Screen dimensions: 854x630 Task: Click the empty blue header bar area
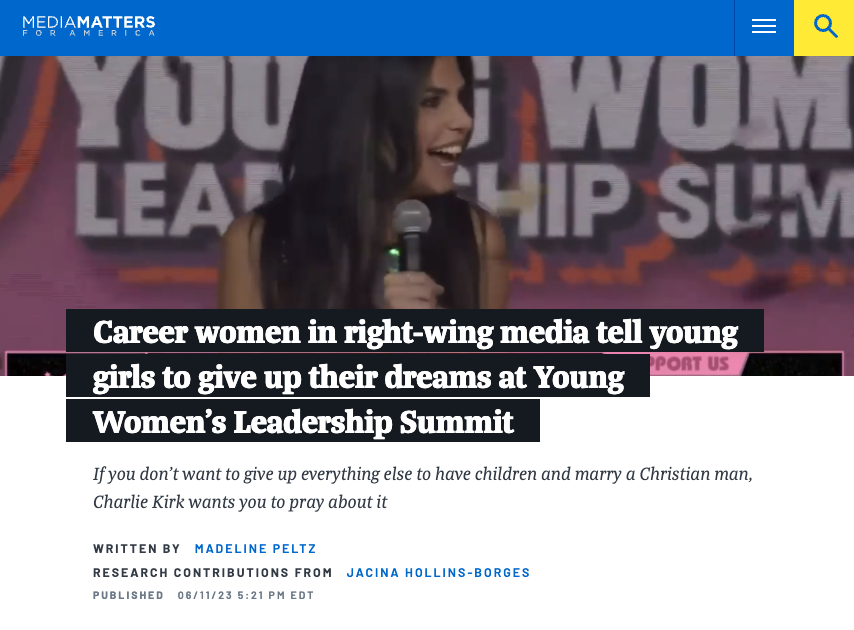450,27
